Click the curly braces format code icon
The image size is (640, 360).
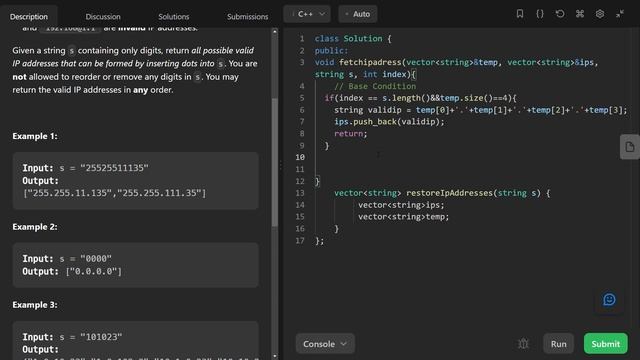coord(540,14)
